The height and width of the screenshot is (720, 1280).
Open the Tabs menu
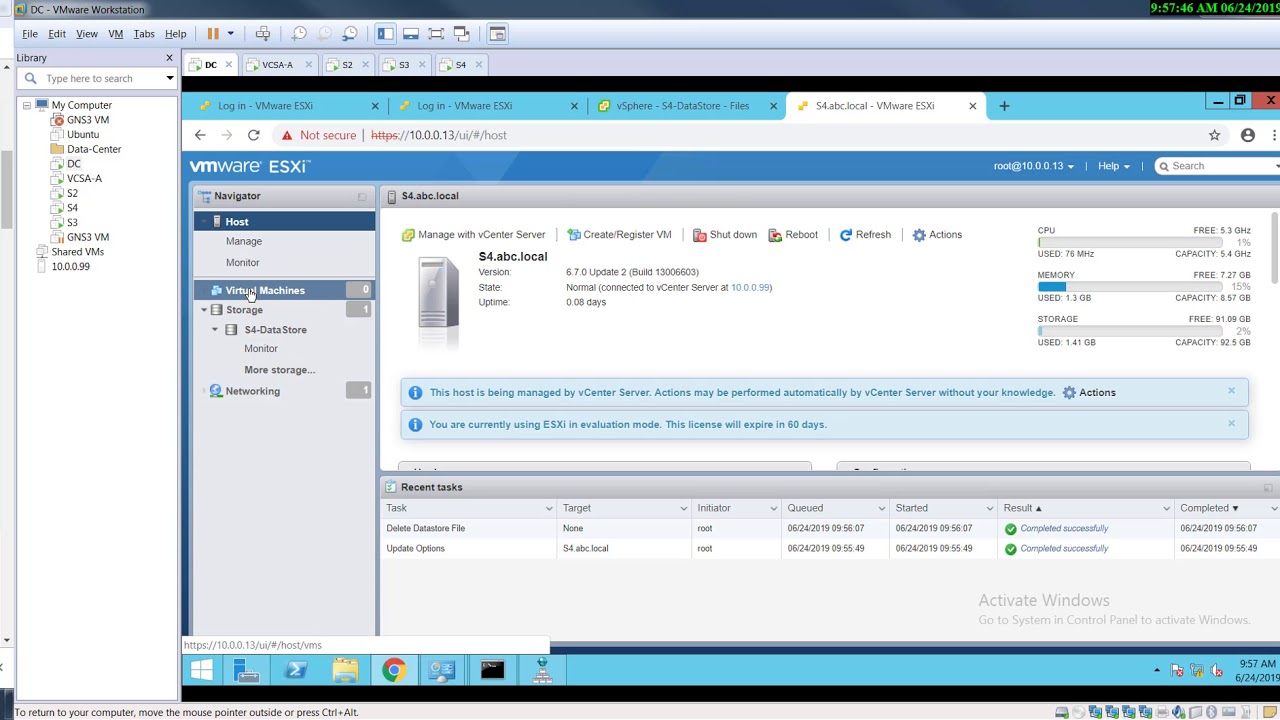pyautogui.click(x=144, y=34)
